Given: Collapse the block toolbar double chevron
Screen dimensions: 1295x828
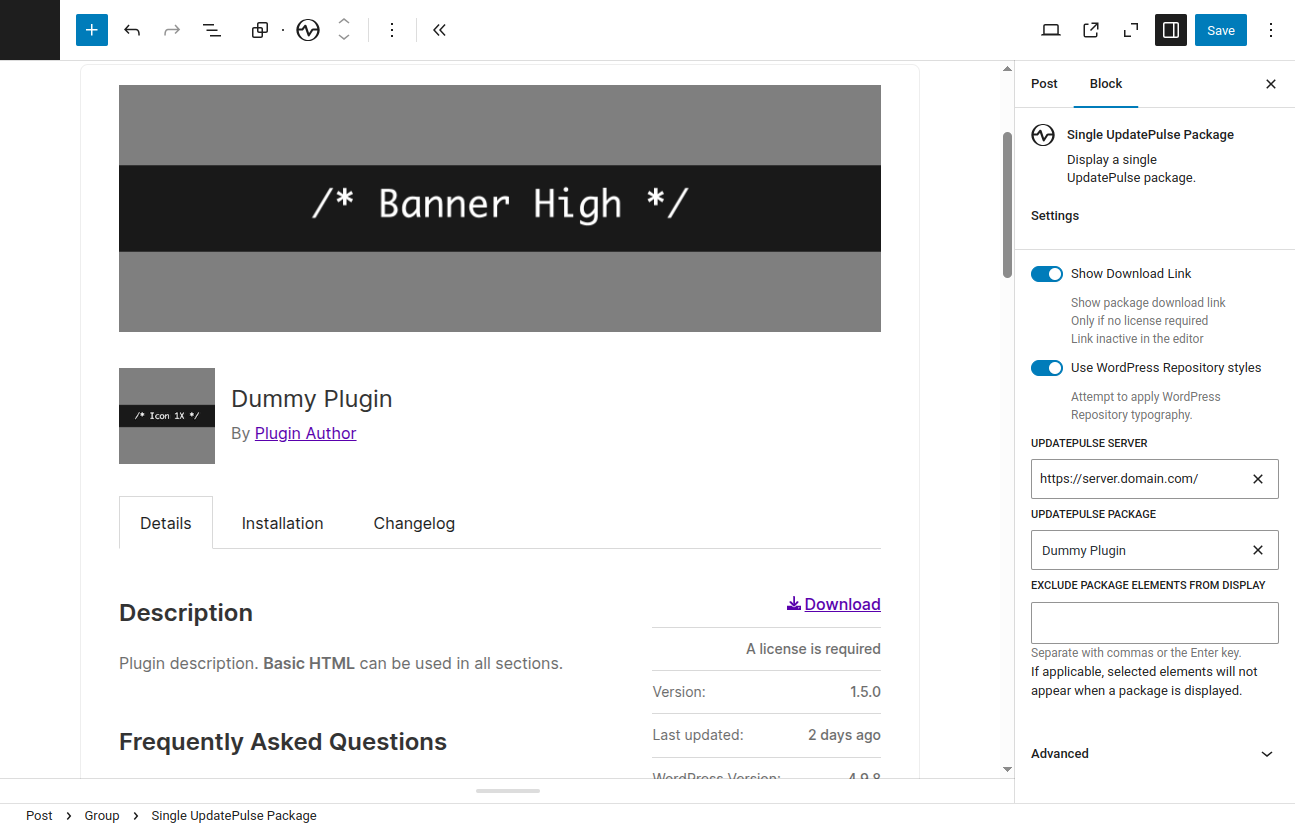Looking at the screenshot, I should 439,30.
